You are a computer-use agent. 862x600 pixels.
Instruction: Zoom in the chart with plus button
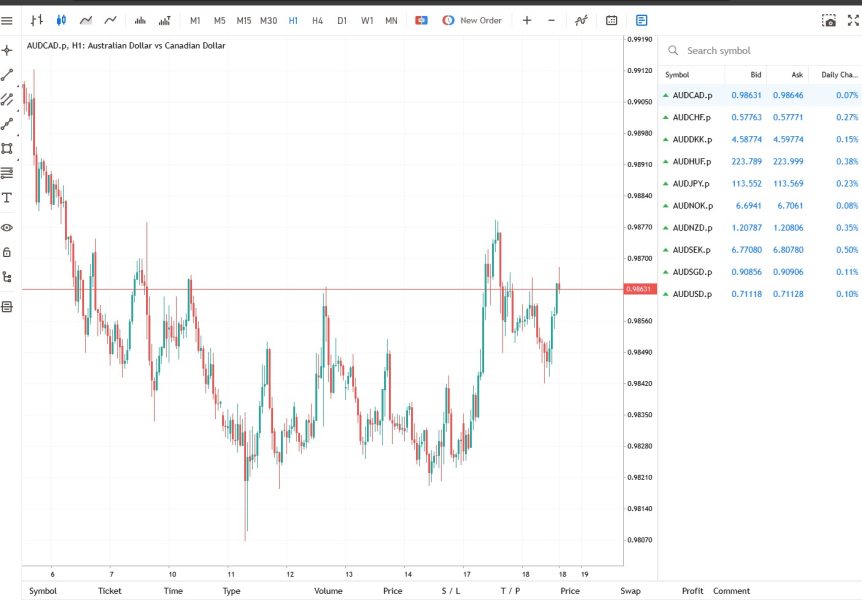[527, 20]
